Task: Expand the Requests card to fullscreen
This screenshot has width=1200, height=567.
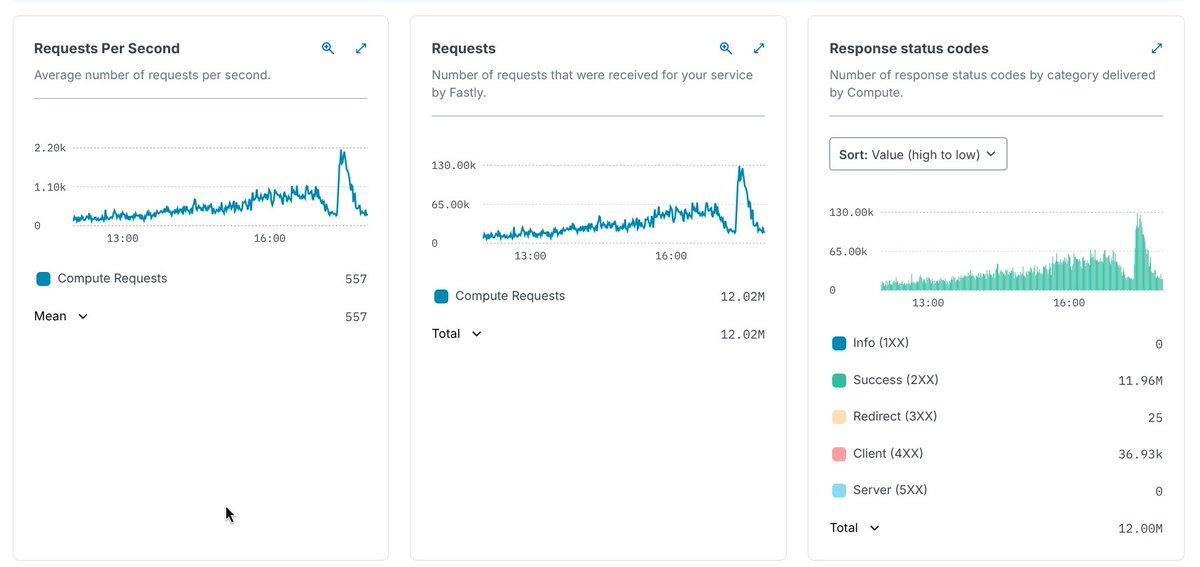Action: click(x=759, y=48)
